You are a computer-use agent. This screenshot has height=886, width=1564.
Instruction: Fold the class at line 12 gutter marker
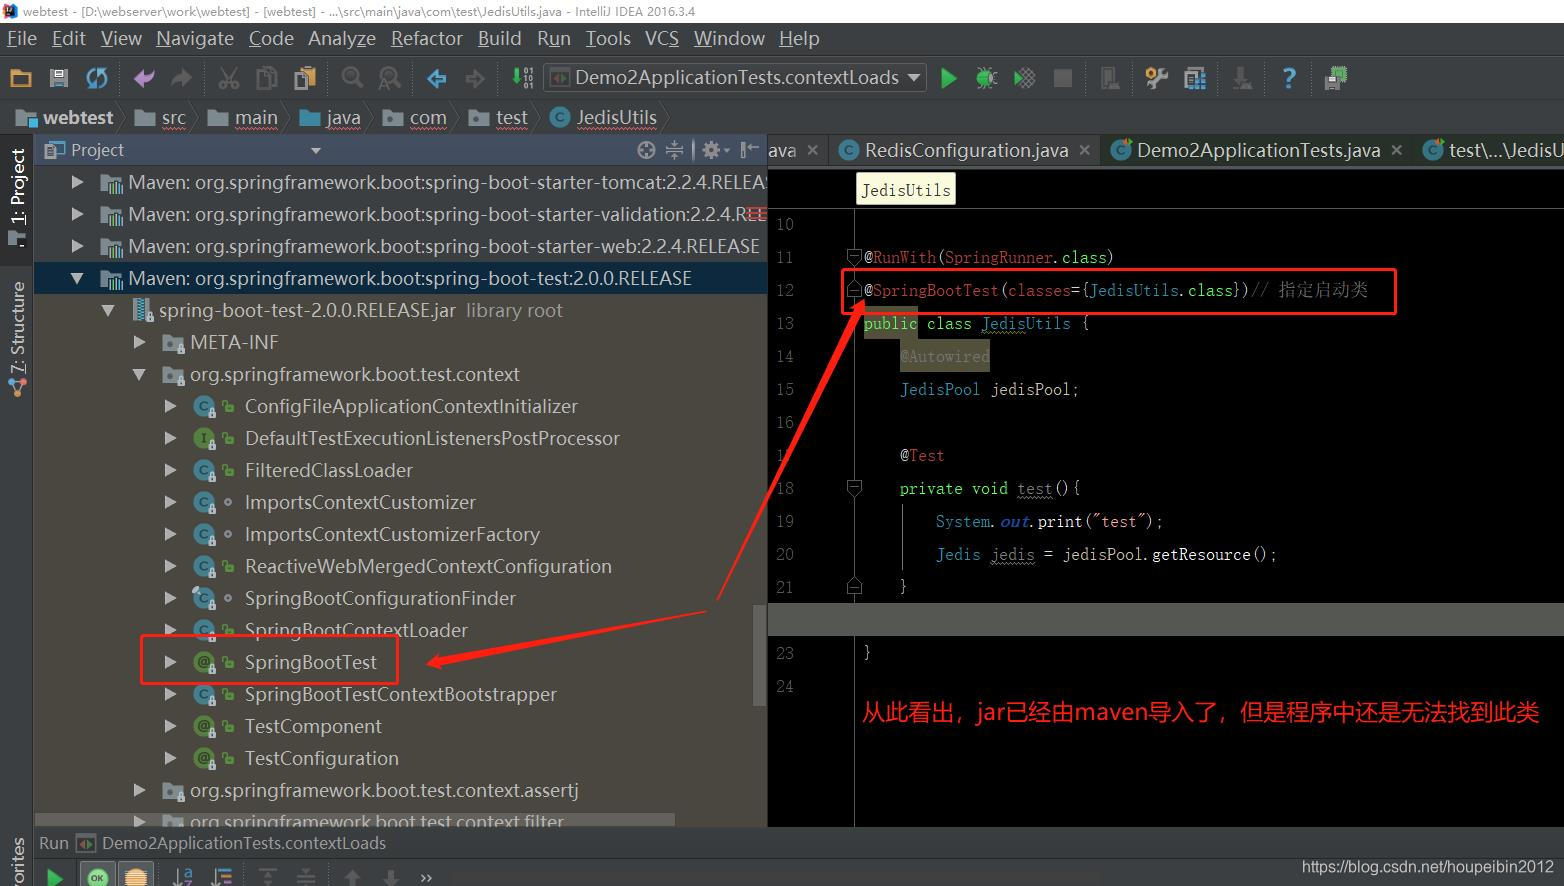(x=854, y=290)
